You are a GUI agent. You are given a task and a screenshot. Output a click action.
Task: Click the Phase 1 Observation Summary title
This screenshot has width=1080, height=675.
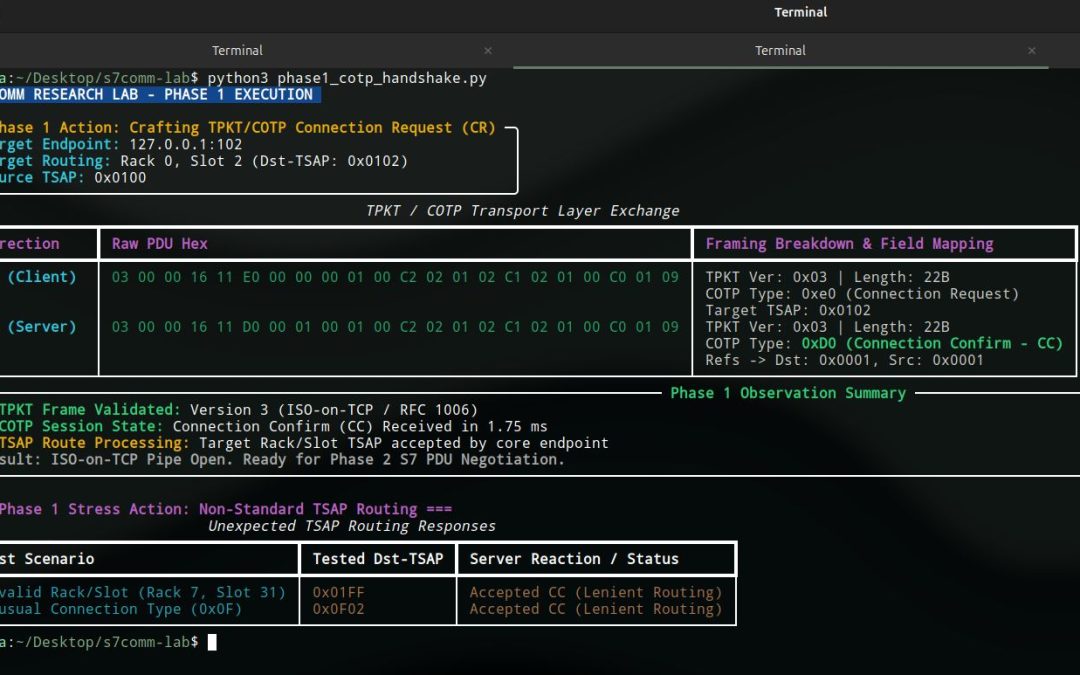788,393
